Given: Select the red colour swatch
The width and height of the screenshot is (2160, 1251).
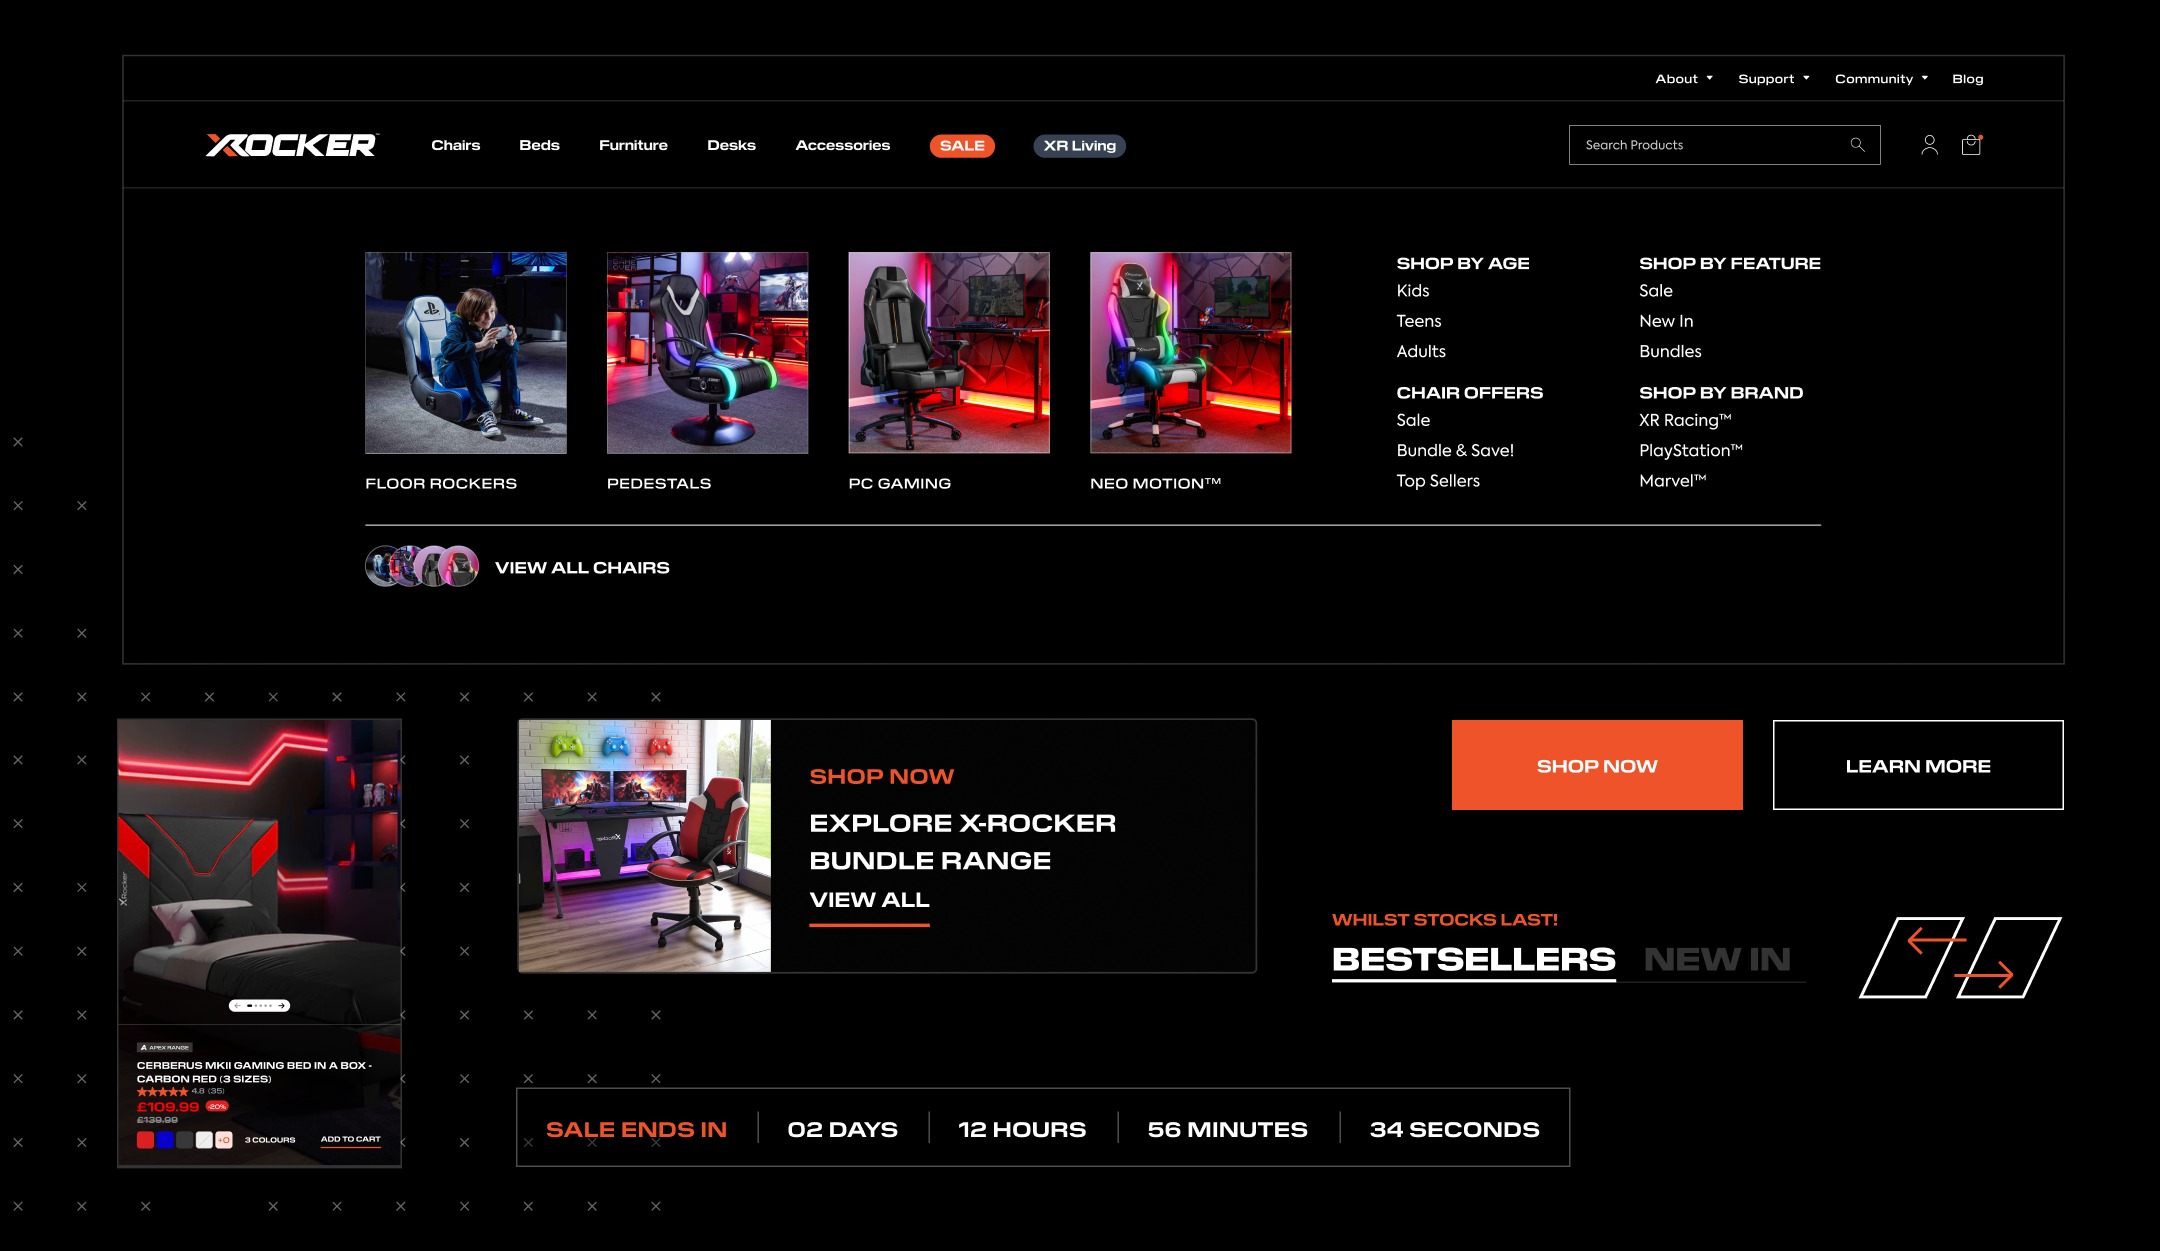Looking at the screenshot, I should 145,1140.
